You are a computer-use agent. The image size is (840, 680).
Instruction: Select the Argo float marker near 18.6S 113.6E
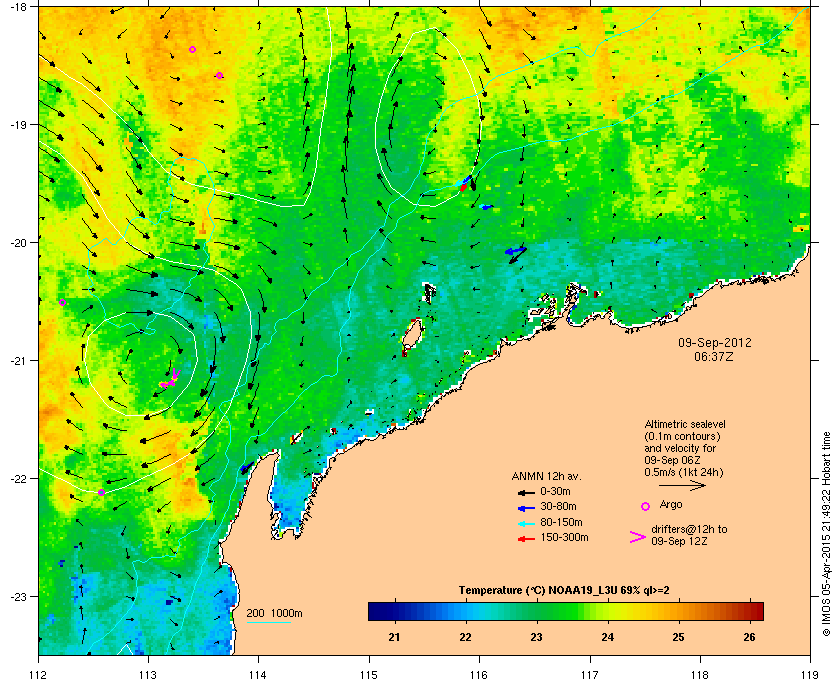[219, 76]
